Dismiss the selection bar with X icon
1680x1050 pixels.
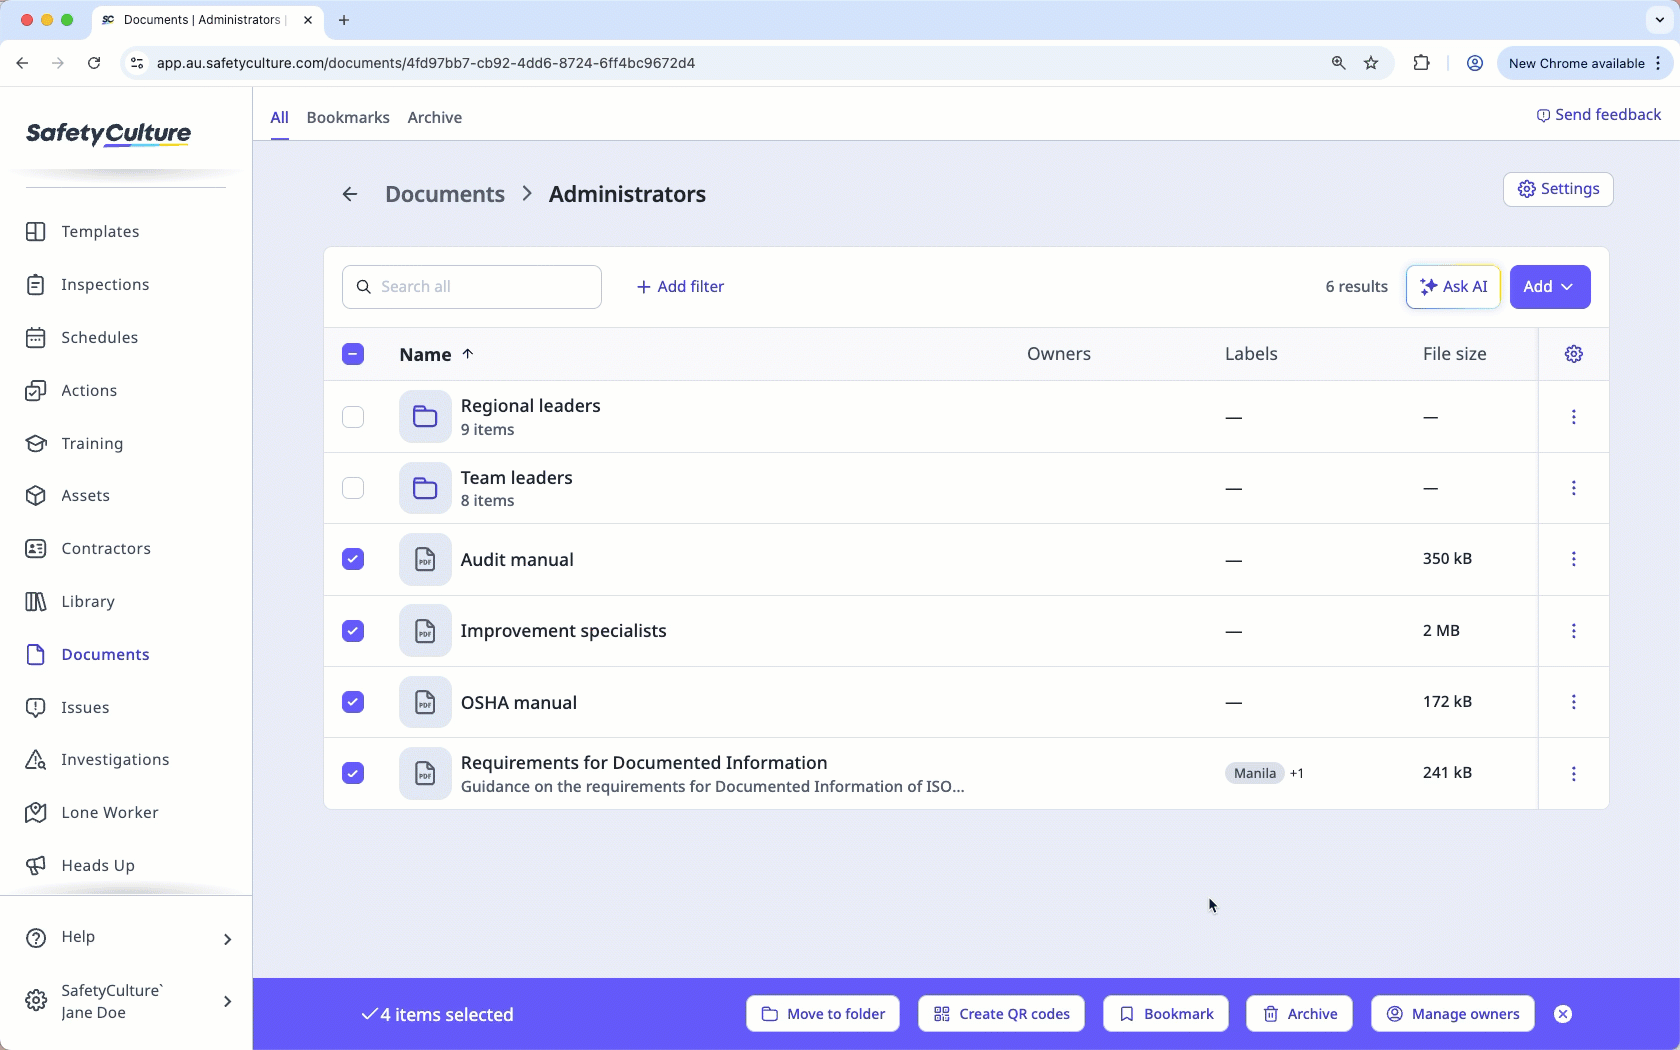[x=1563, y=1014]
